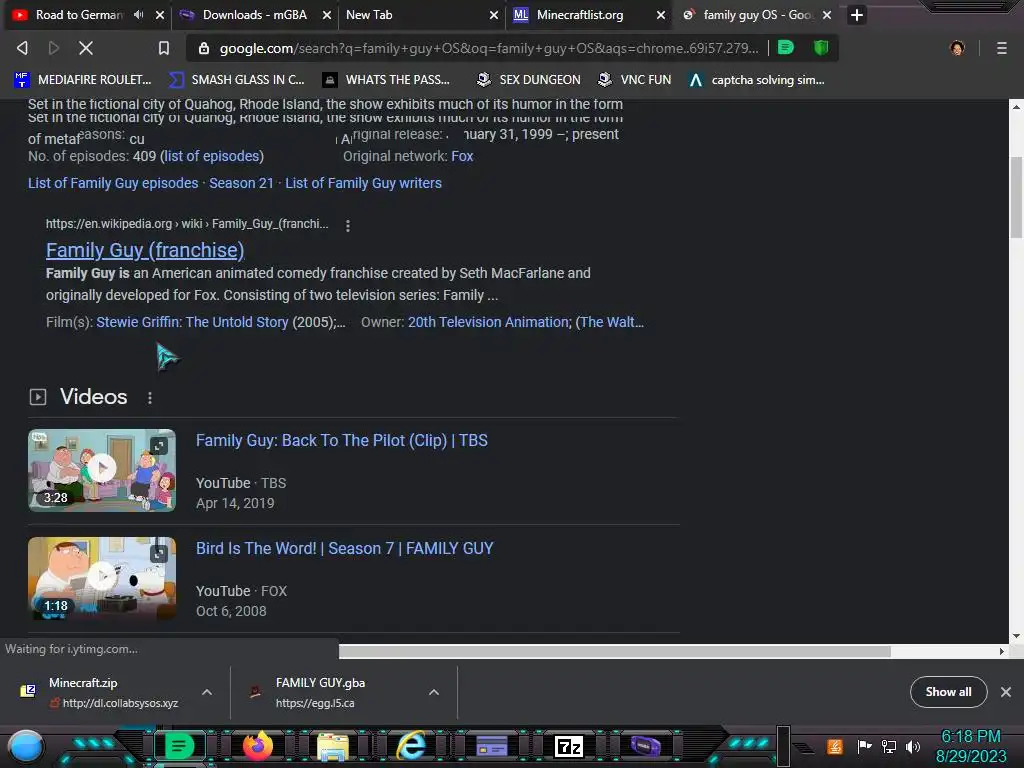Expand the Back To The Pilot video preview
This screenshot has width=1024, height=768.
coord(159,446)
